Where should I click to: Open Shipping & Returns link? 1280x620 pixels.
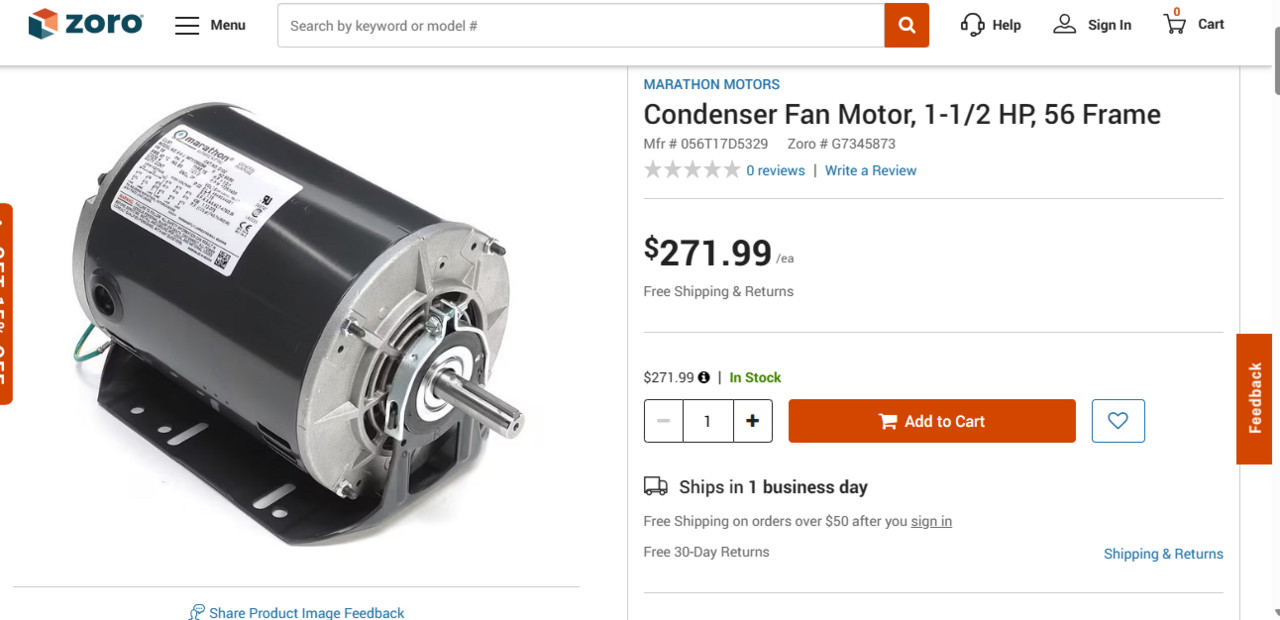tap(1163, 554)
